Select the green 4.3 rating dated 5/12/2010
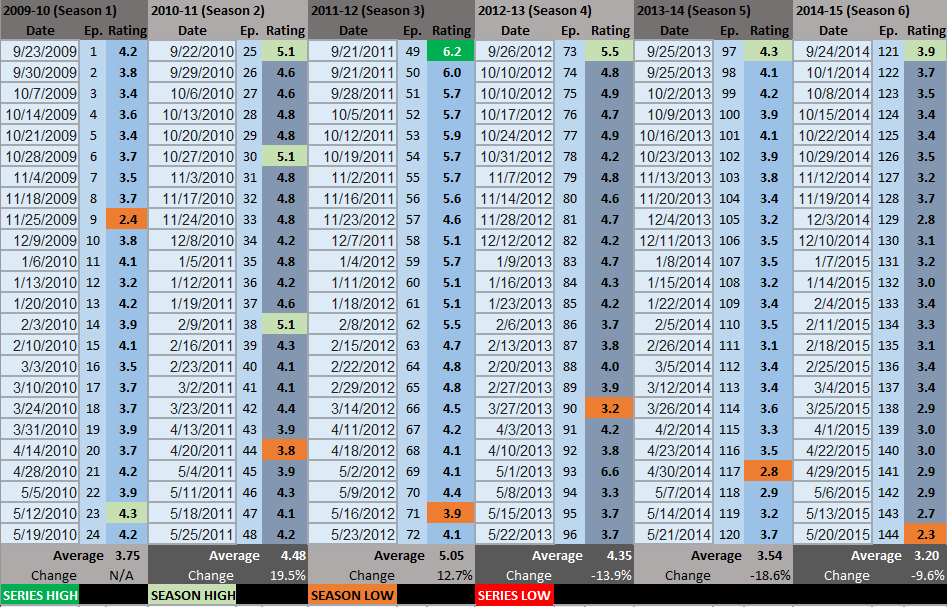This screenshot has width=947, height=607. coord(127,513)
